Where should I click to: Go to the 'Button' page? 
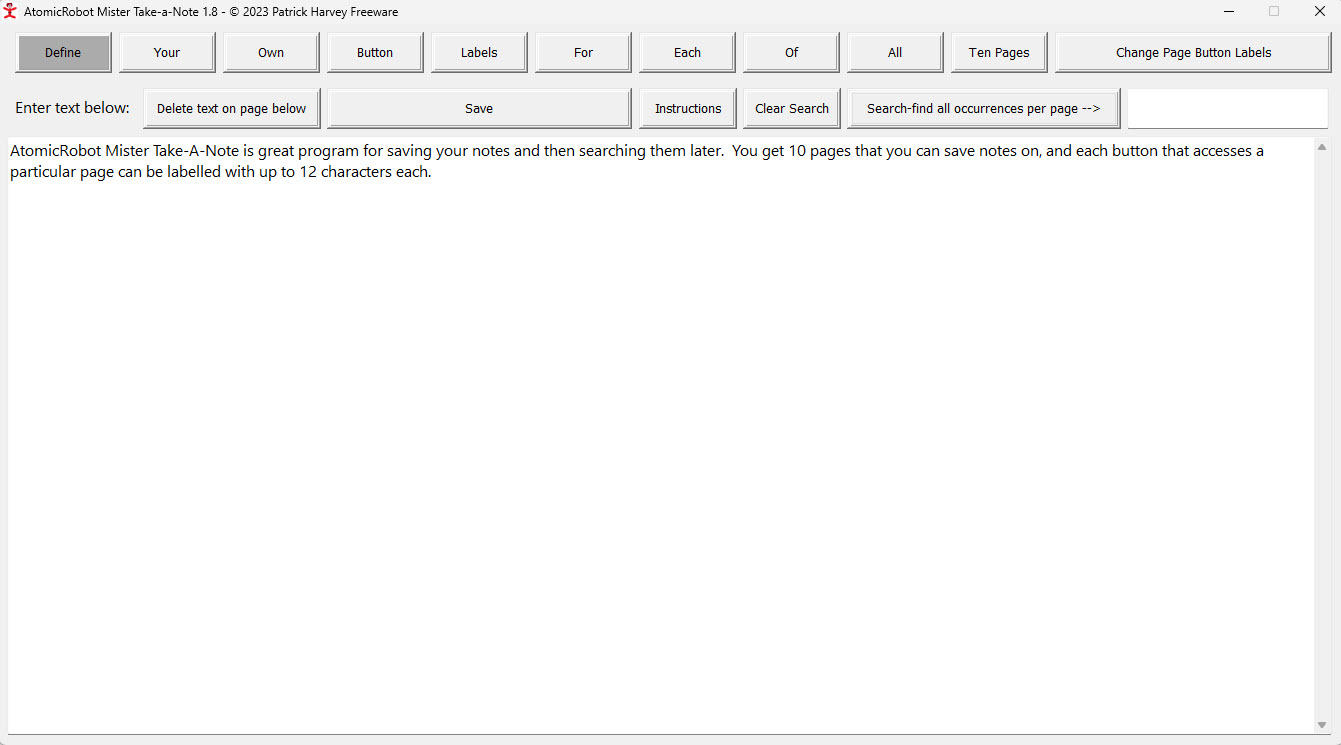(x=375, y=53)
